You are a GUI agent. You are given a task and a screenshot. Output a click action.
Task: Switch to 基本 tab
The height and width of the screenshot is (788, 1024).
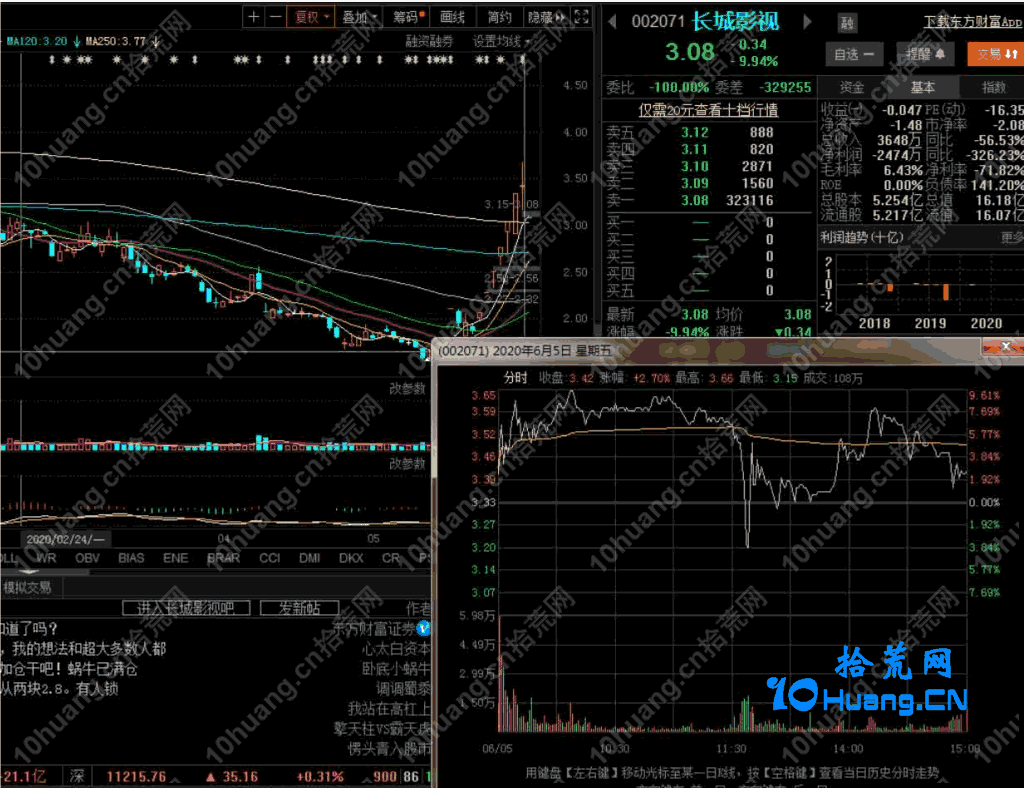pyautogui.click(x=922, y=87)
